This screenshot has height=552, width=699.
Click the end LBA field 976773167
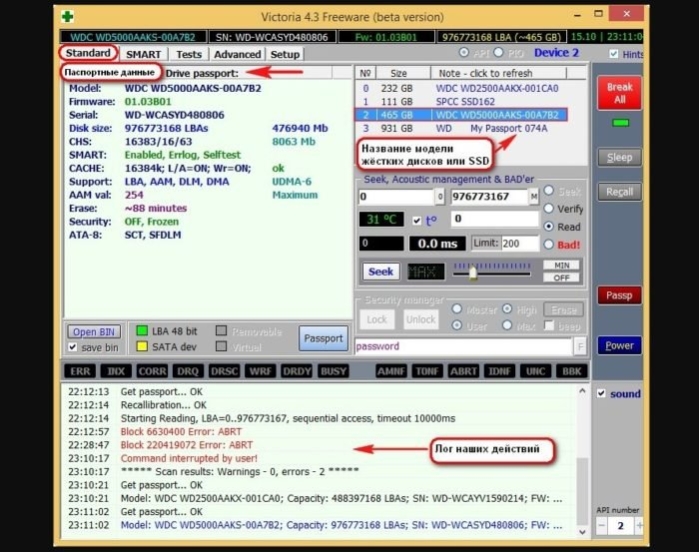coord(489,196)
